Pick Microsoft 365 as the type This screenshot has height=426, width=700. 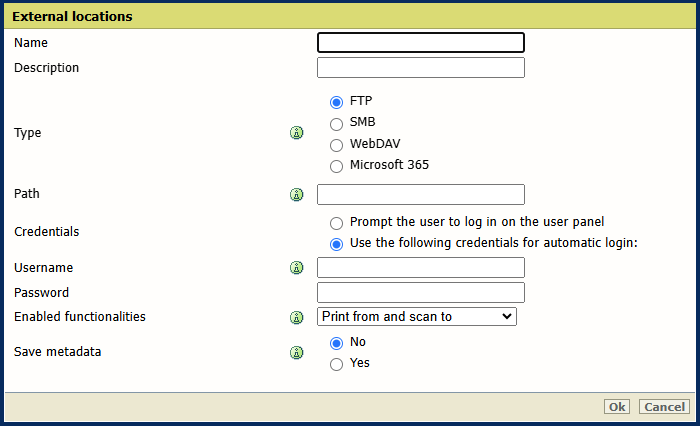tap(336, 166)
